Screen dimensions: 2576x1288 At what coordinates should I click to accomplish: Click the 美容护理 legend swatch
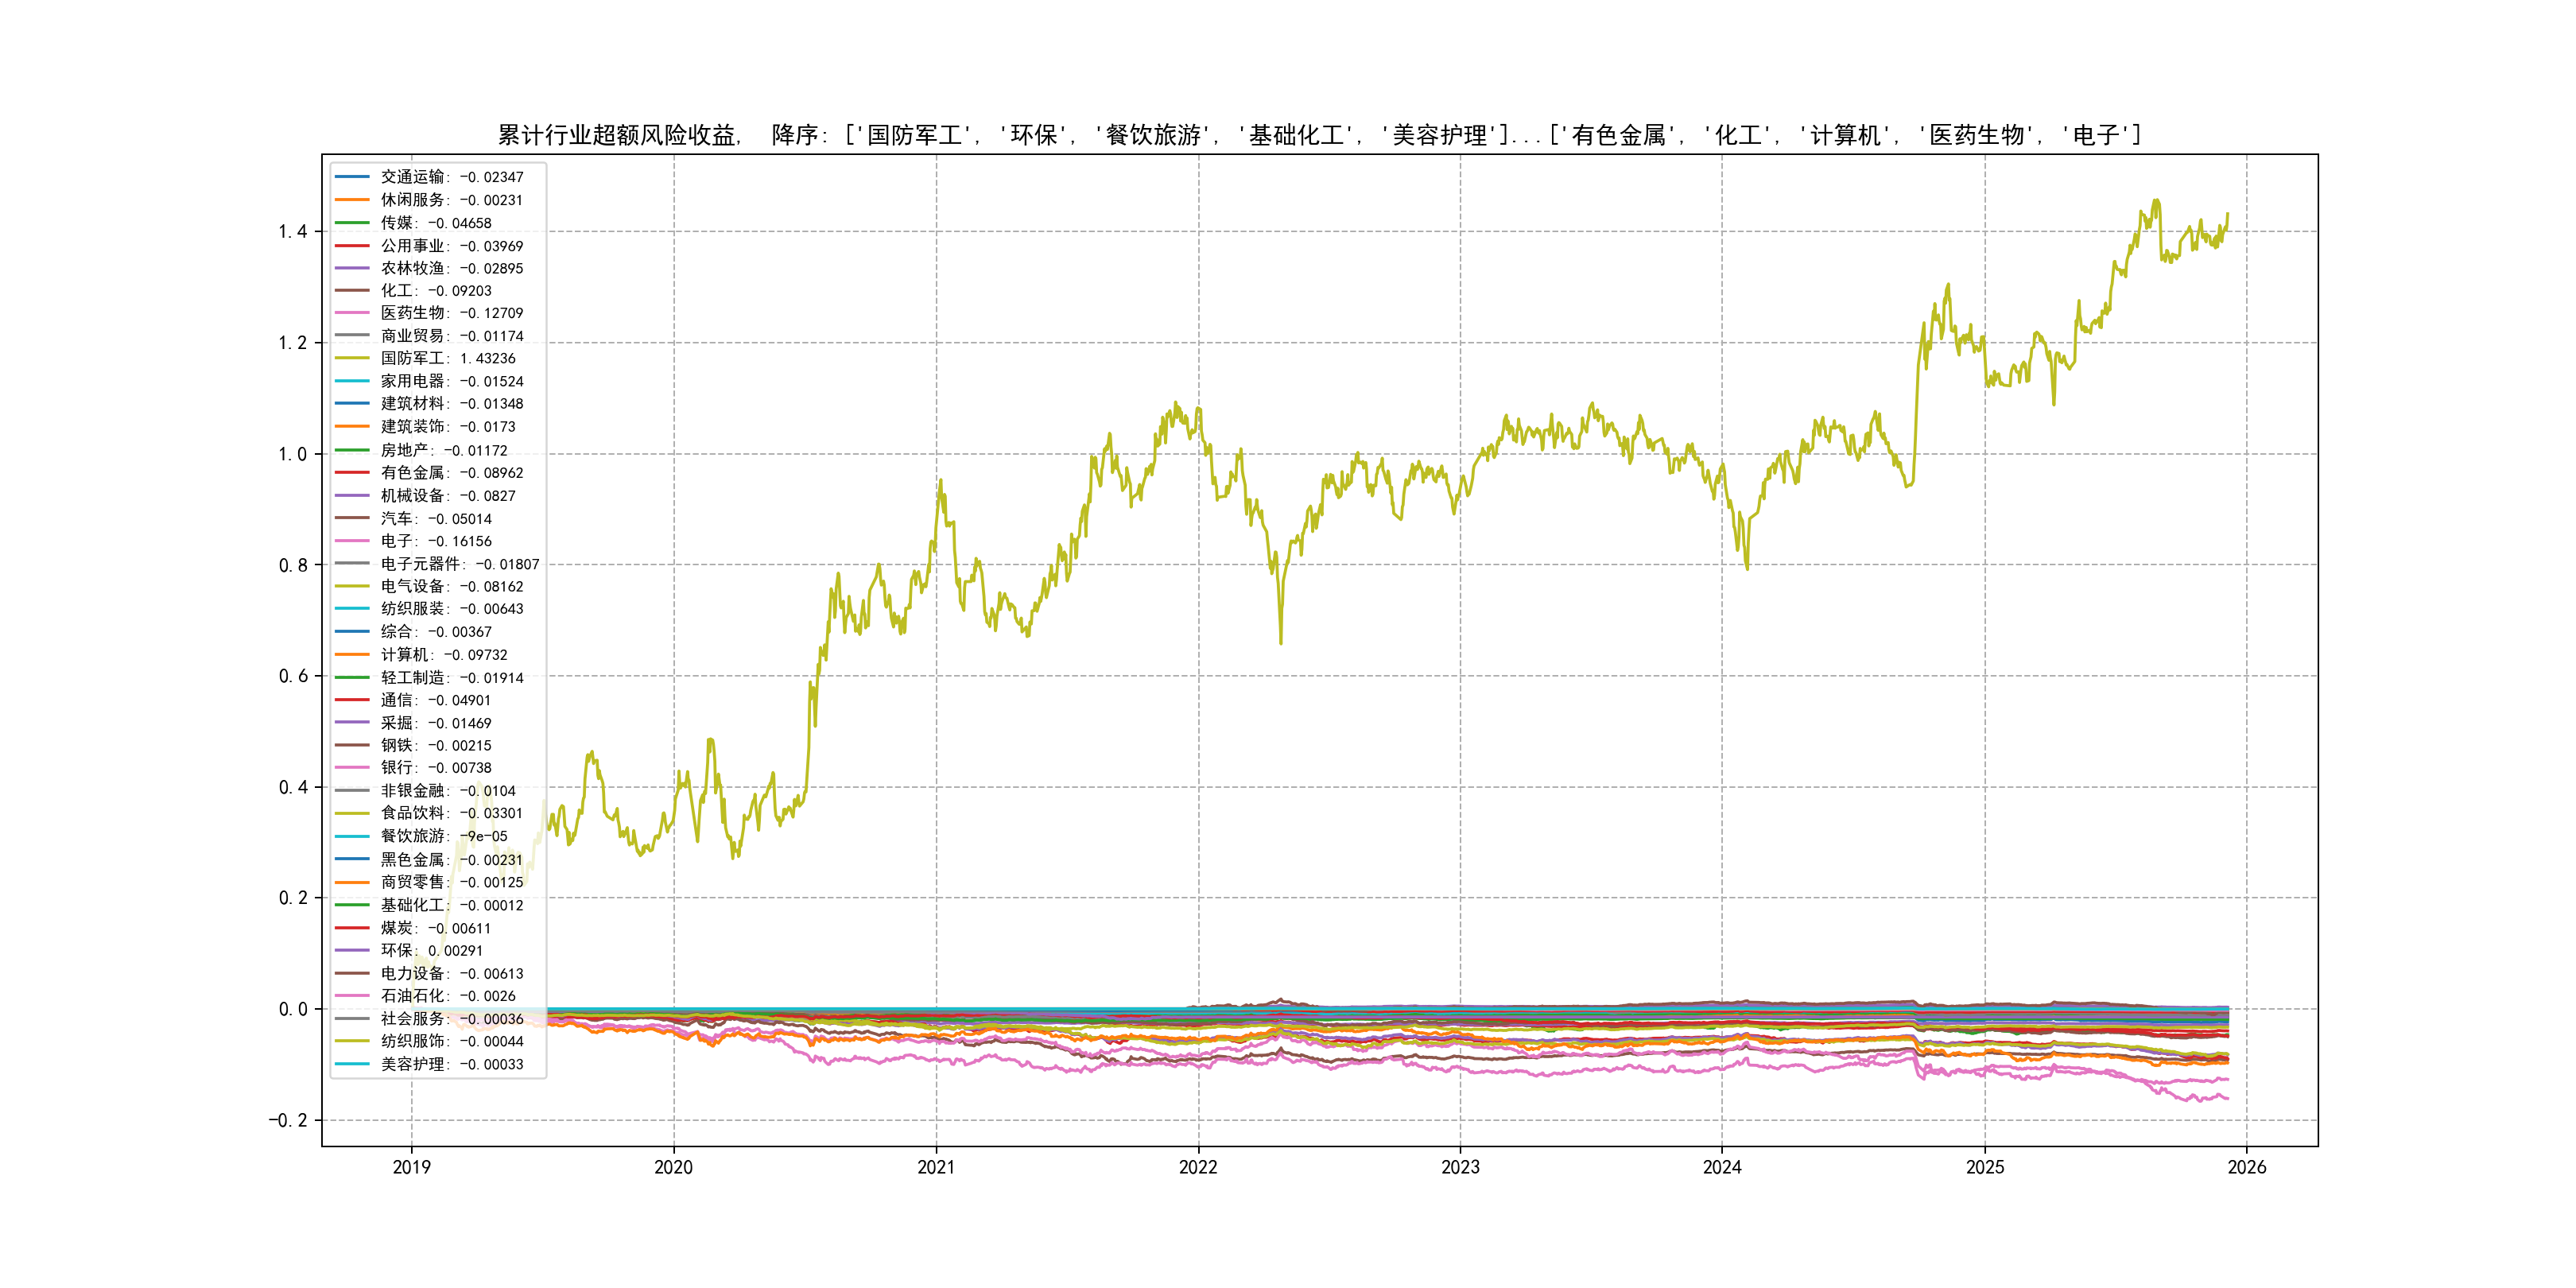point(352,1064)
